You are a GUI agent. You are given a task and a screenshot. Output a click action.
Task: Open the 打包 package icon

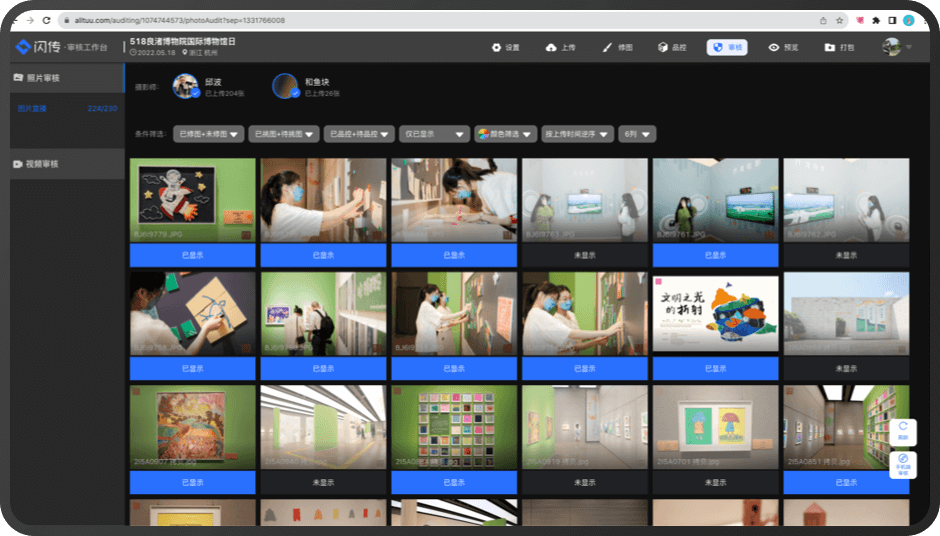(x=838, y=47)
